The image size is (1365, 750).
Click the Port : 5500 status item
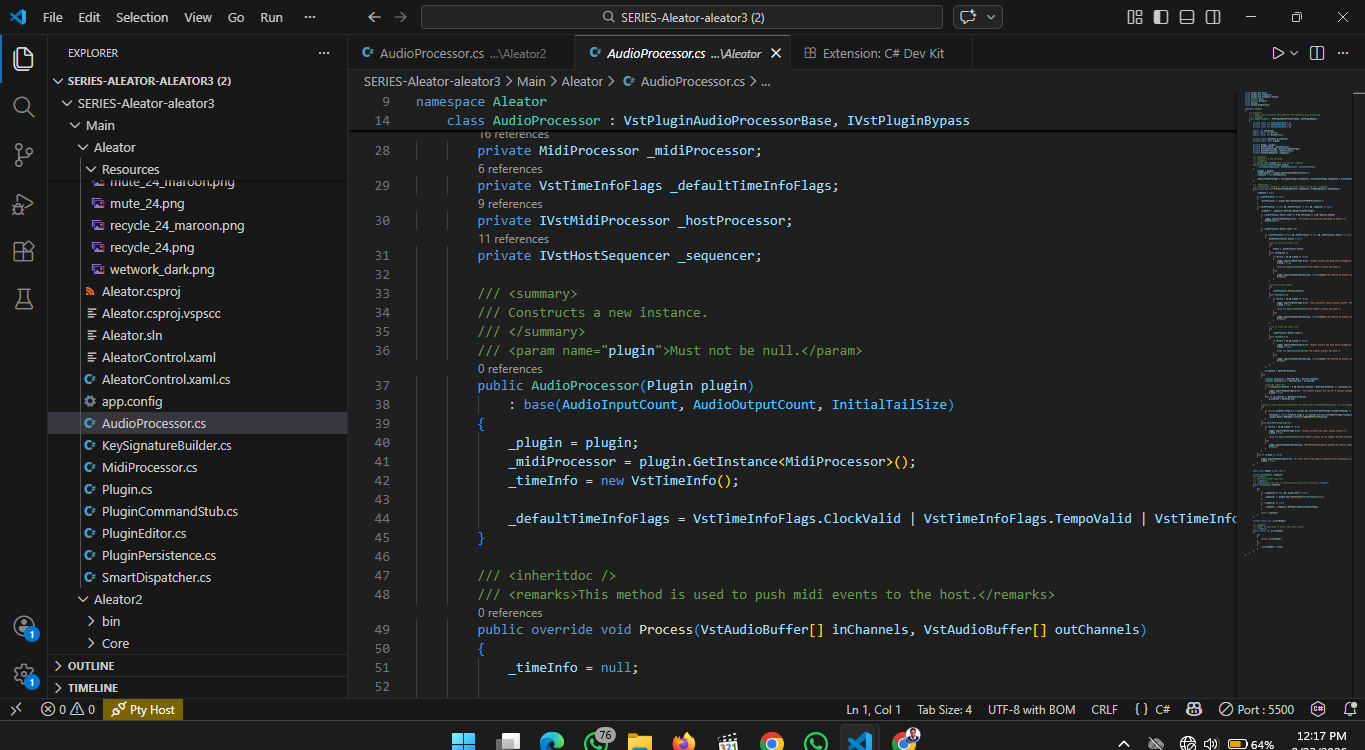[x=1255, y=709]
